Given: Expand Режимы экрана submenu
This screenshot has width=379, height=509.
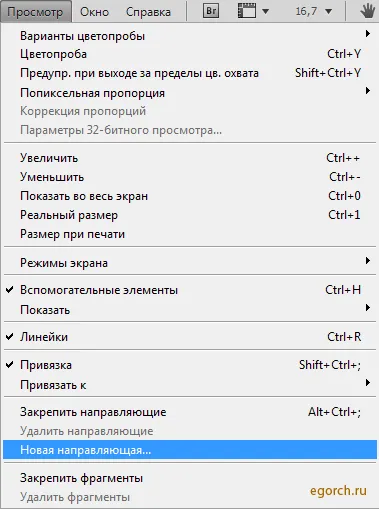Looking at the screenshot, I should click(190, 263).
